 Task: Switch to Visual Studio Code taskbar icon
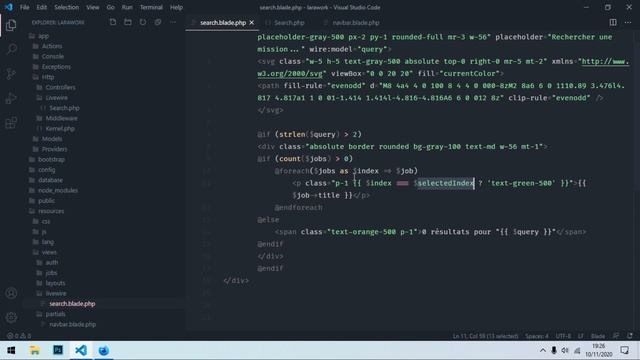point(81,350)
